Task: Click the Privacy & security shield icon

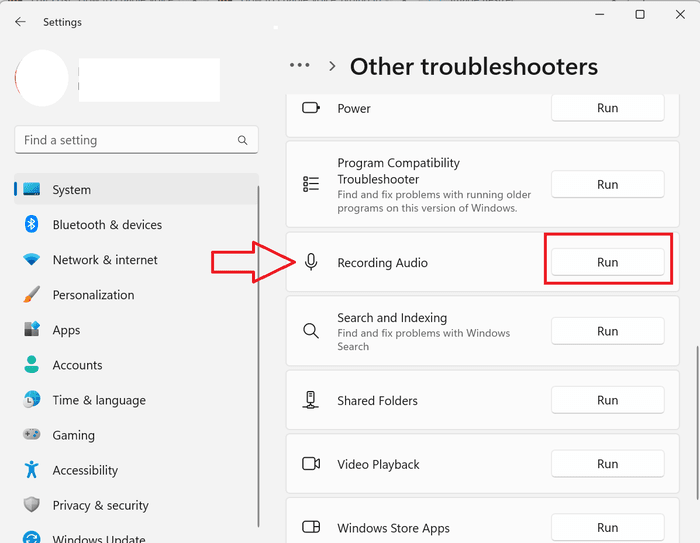Action: click(31, 505)
